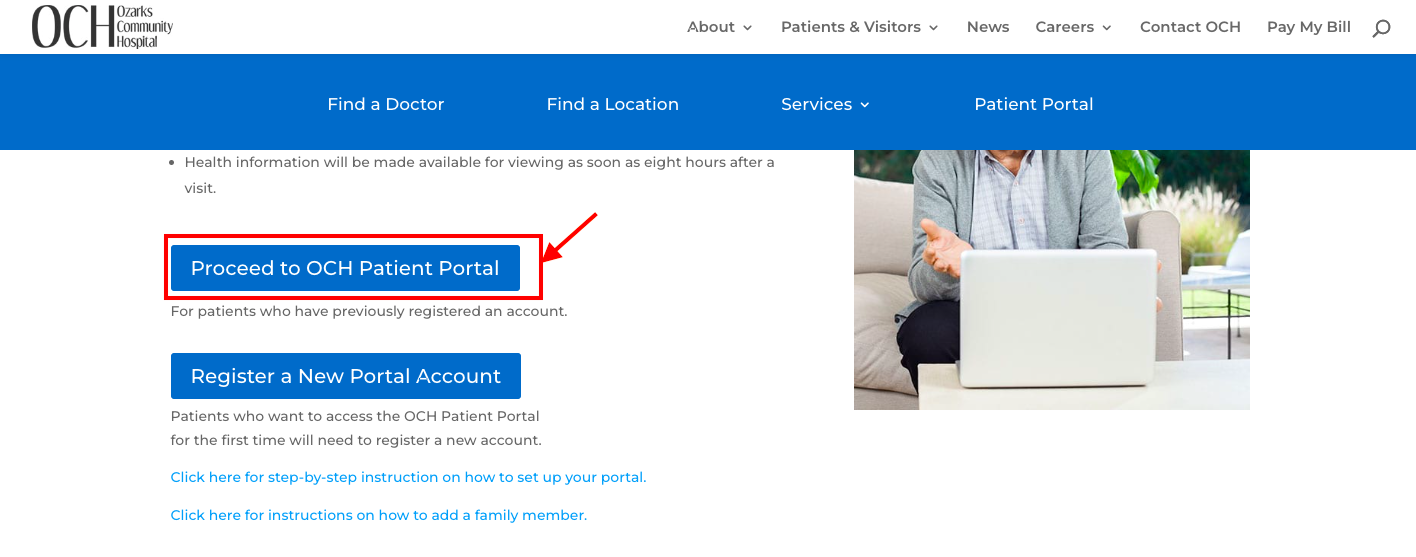Viewport: 1416px width, 557px height.
Task: Click 'For patients who have previously registered' text
Action: click(x=369, y=311)
